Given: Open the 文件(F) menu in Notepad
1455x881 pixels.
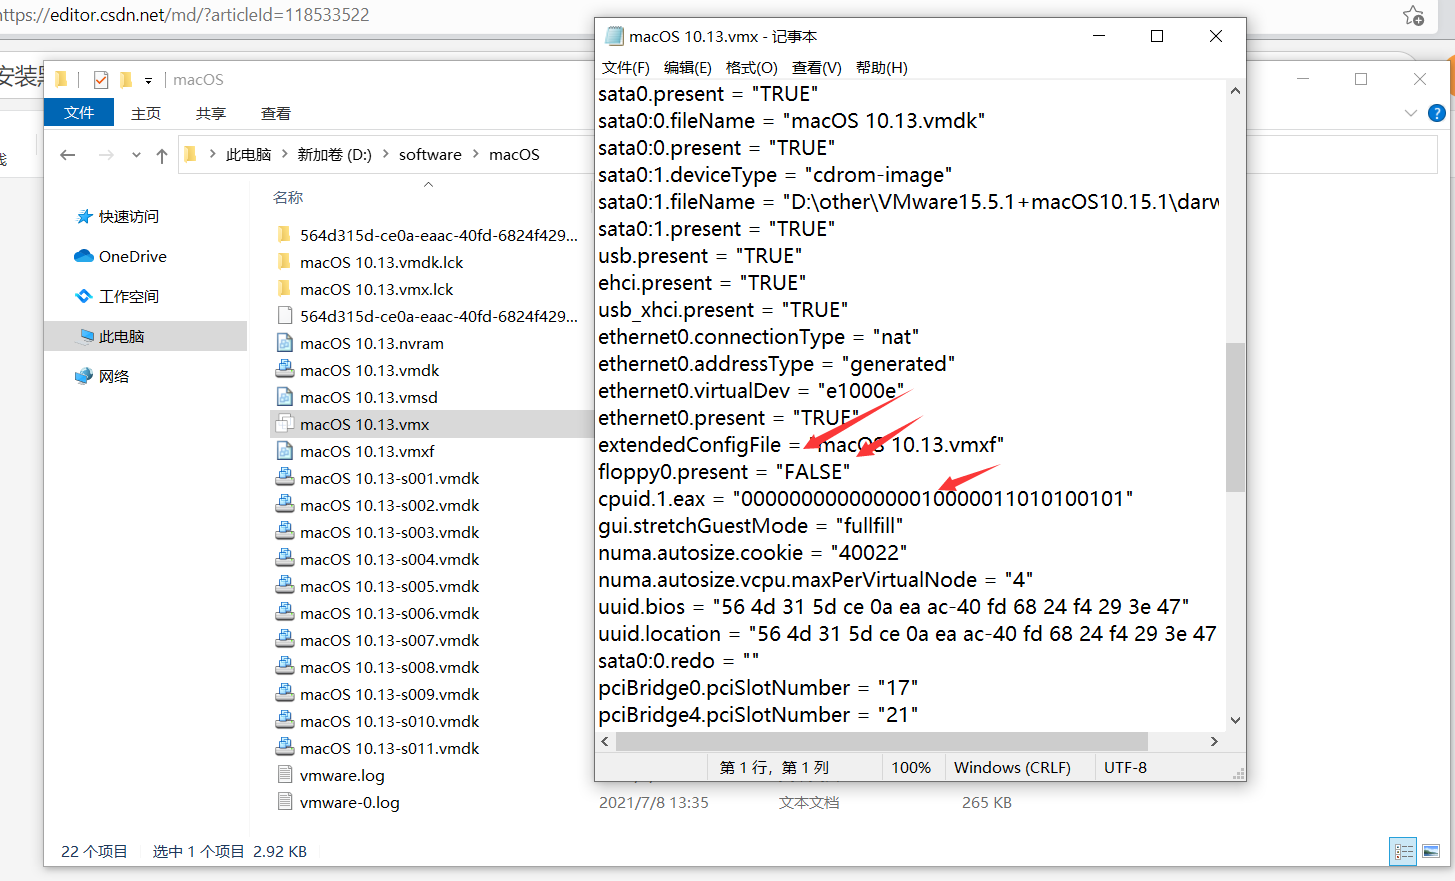Looking at the screenshot, I should pyautogui.click(x=625, y=67).
